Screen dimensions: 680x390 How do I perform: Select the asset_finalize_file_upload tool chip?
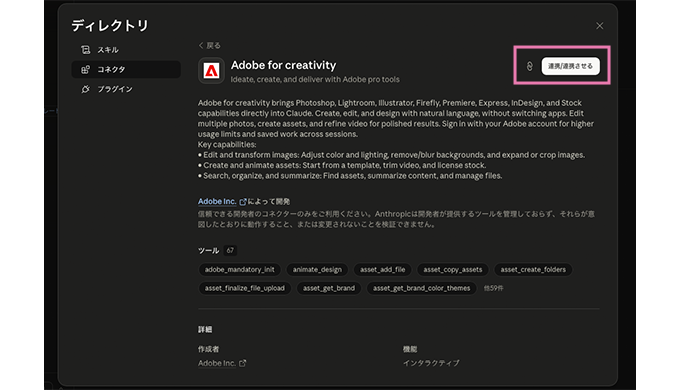245,288
